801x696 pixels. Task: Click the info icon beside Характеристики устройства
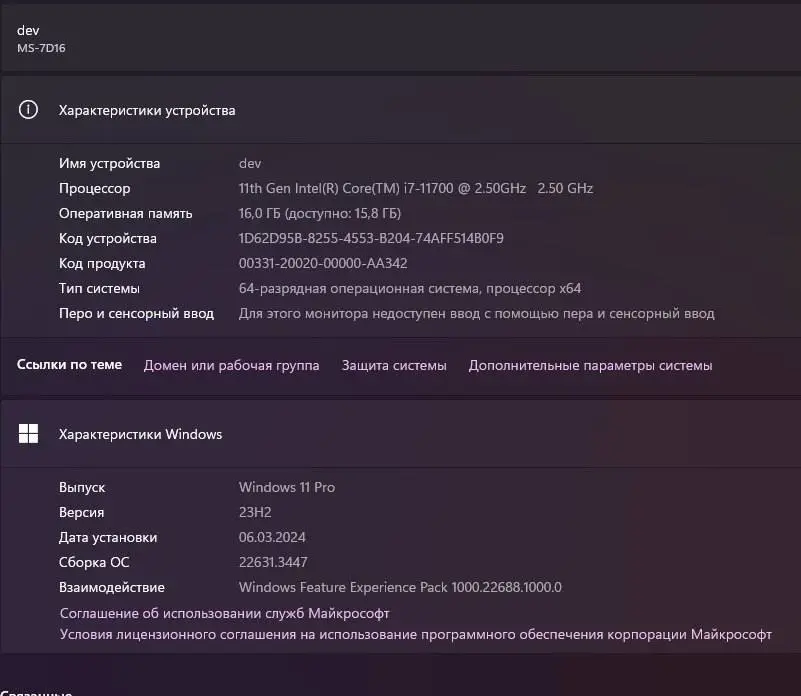pos(28,109)
